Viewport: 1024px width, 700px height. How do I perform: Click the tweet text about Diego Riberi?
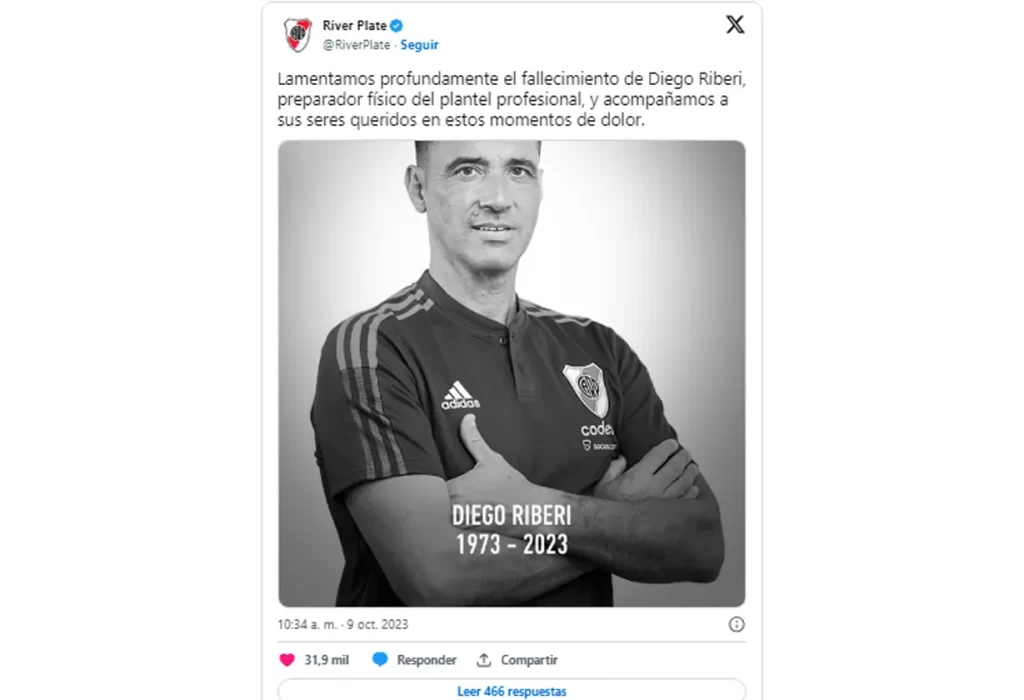point(511,99)
